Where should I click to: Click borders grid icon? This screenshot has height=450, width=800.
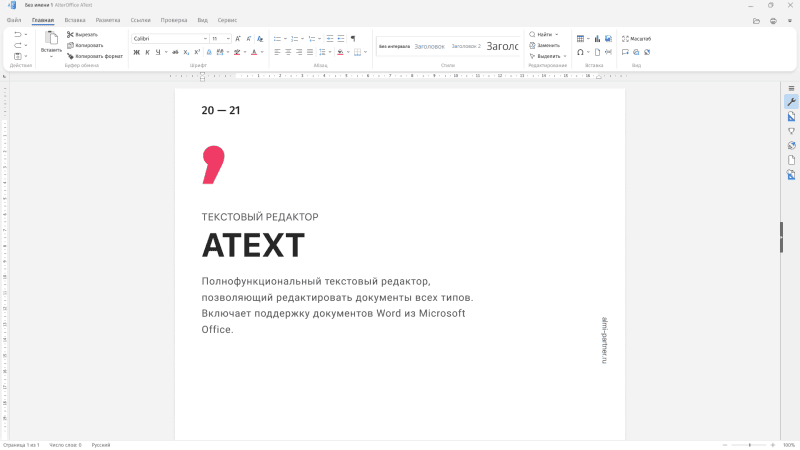coord(358,52)
